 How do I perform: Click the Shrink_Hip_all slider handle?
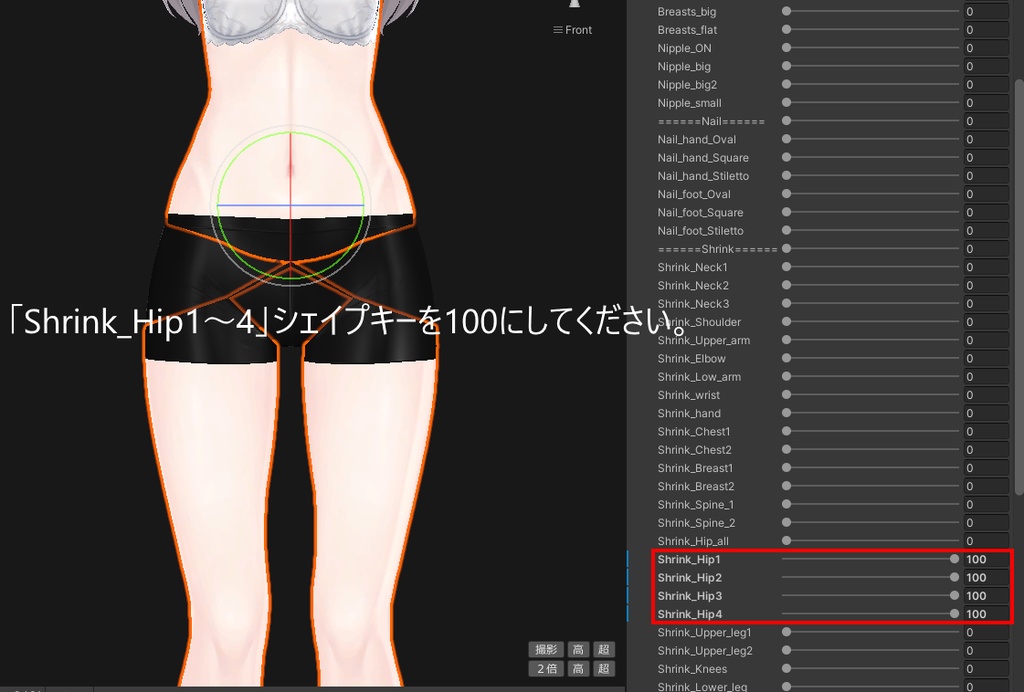pos(786,541)
